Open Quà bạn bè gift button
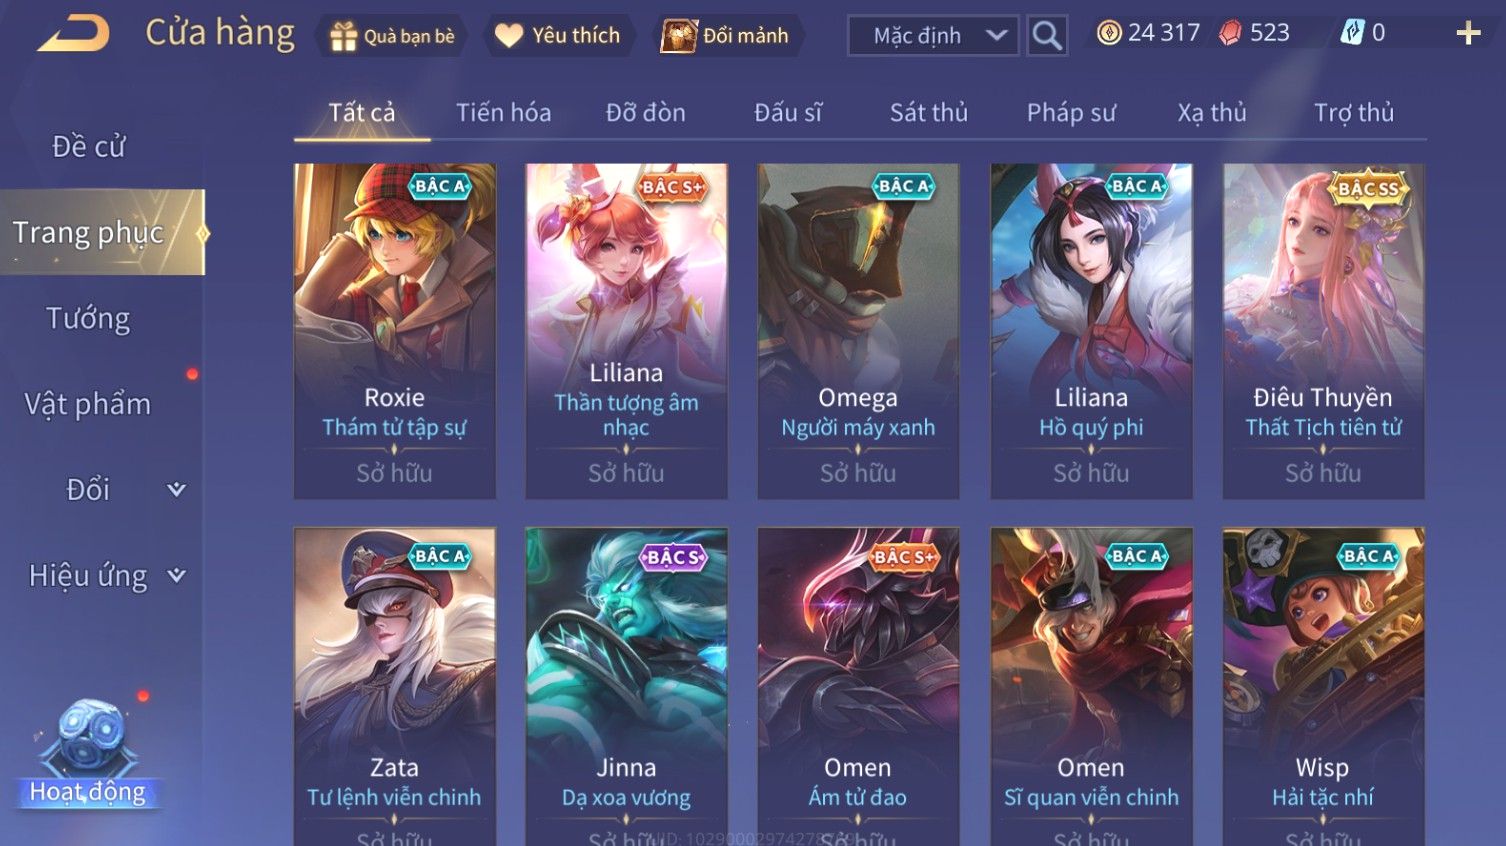The width and height of the screenshot is (1506, 846). (392, 36)
